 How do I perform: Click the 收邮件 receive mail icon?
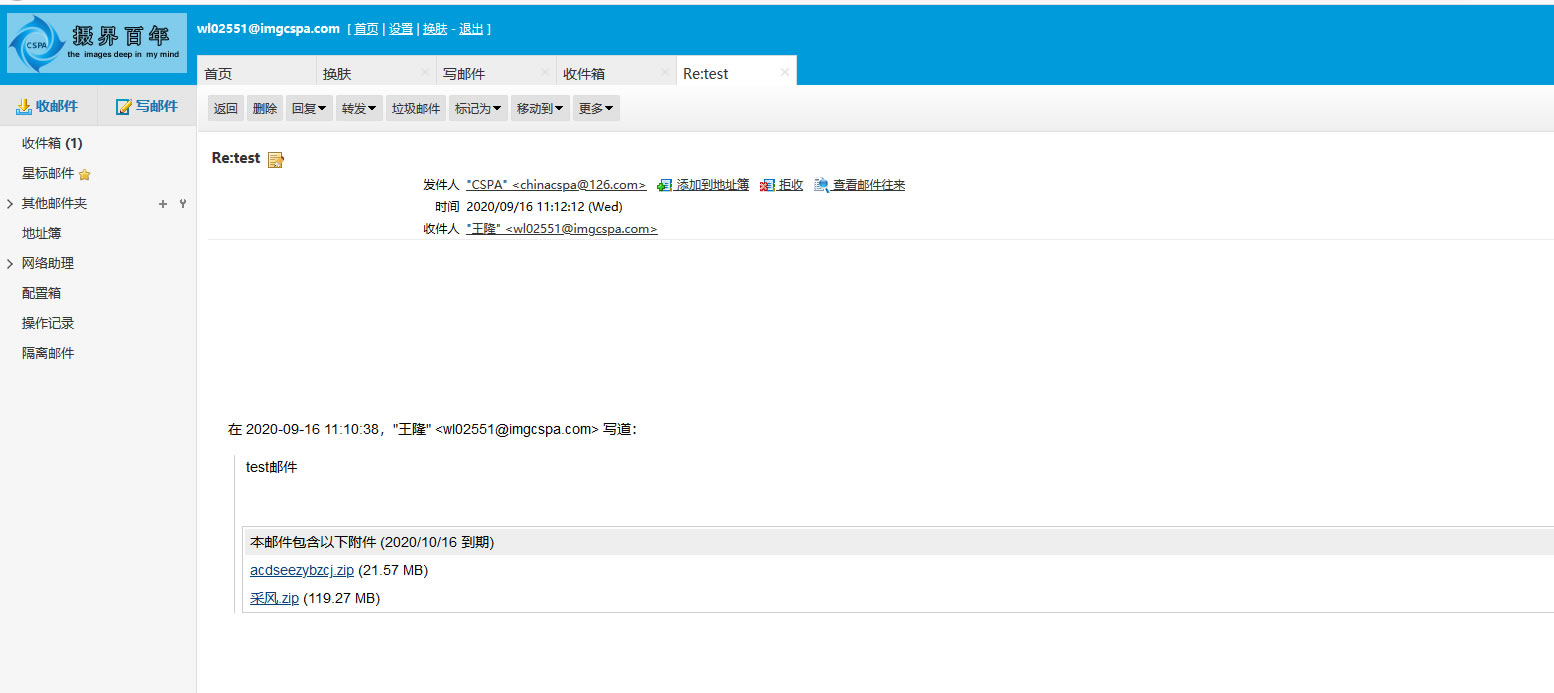(24, 107)
